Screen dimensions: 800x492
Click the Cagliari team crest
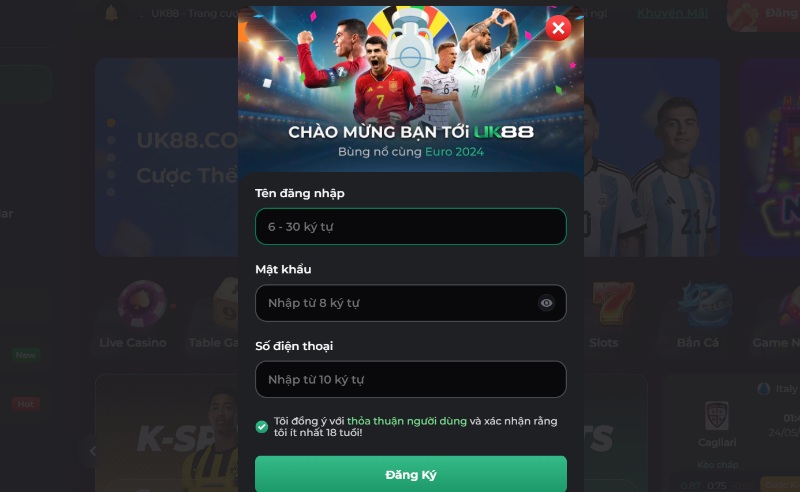pos(717,415)
